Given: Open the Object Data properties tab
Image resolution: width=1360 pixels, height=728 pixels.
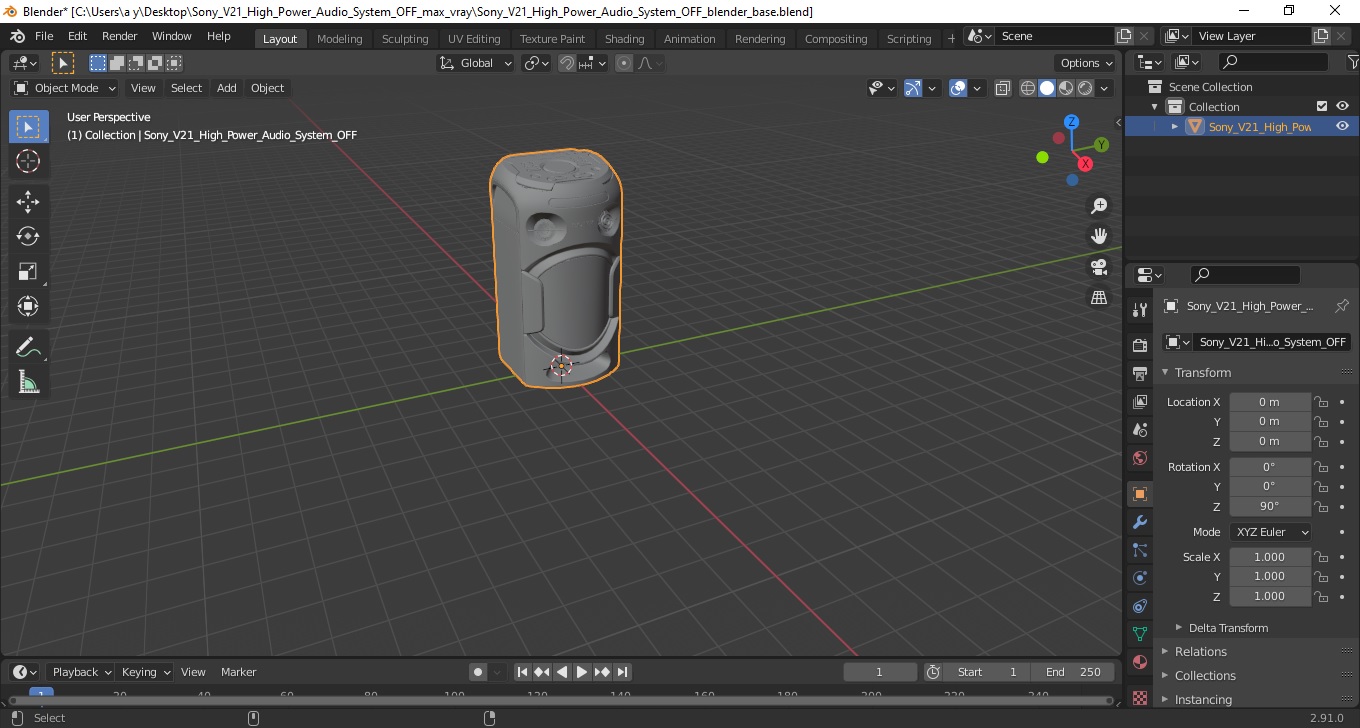Looking at the screenshot, I should [1139, 634].
